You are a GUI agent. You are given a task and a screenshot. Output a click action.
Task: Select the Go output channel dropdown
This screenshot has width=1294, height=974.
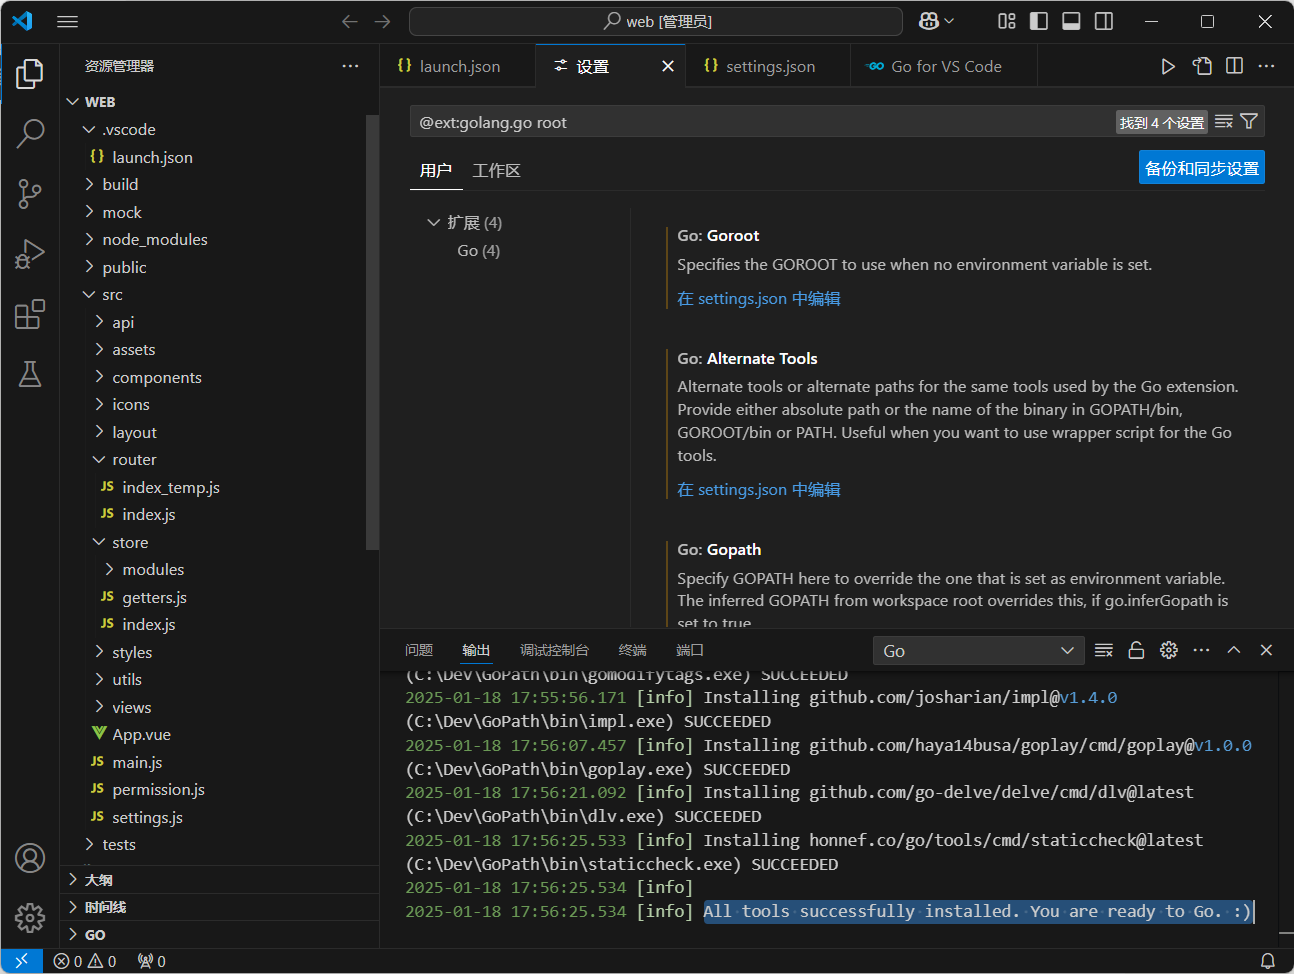coord(979,651)
